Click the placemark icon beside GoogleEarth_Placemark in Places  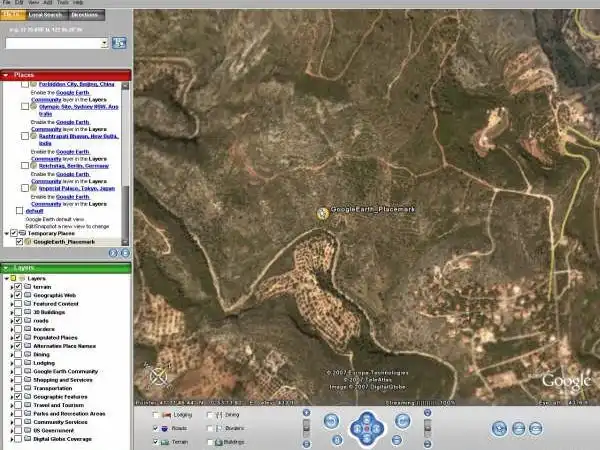click(x=28, y=242)
